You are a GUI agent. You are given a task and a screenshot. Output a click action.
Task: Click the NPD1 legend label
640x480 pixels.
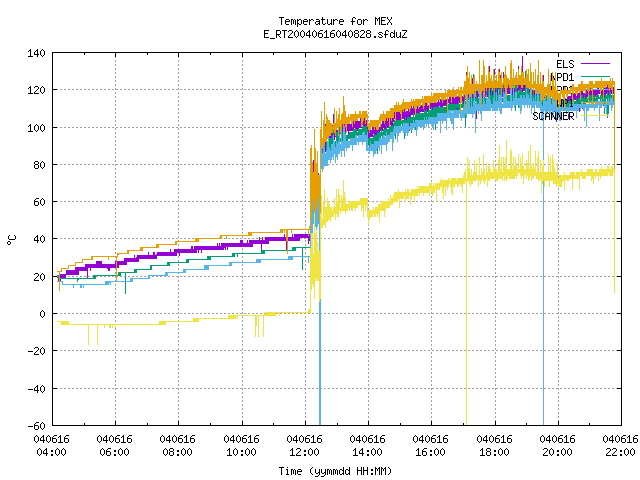pyautogui.click(x=562, y=77)
